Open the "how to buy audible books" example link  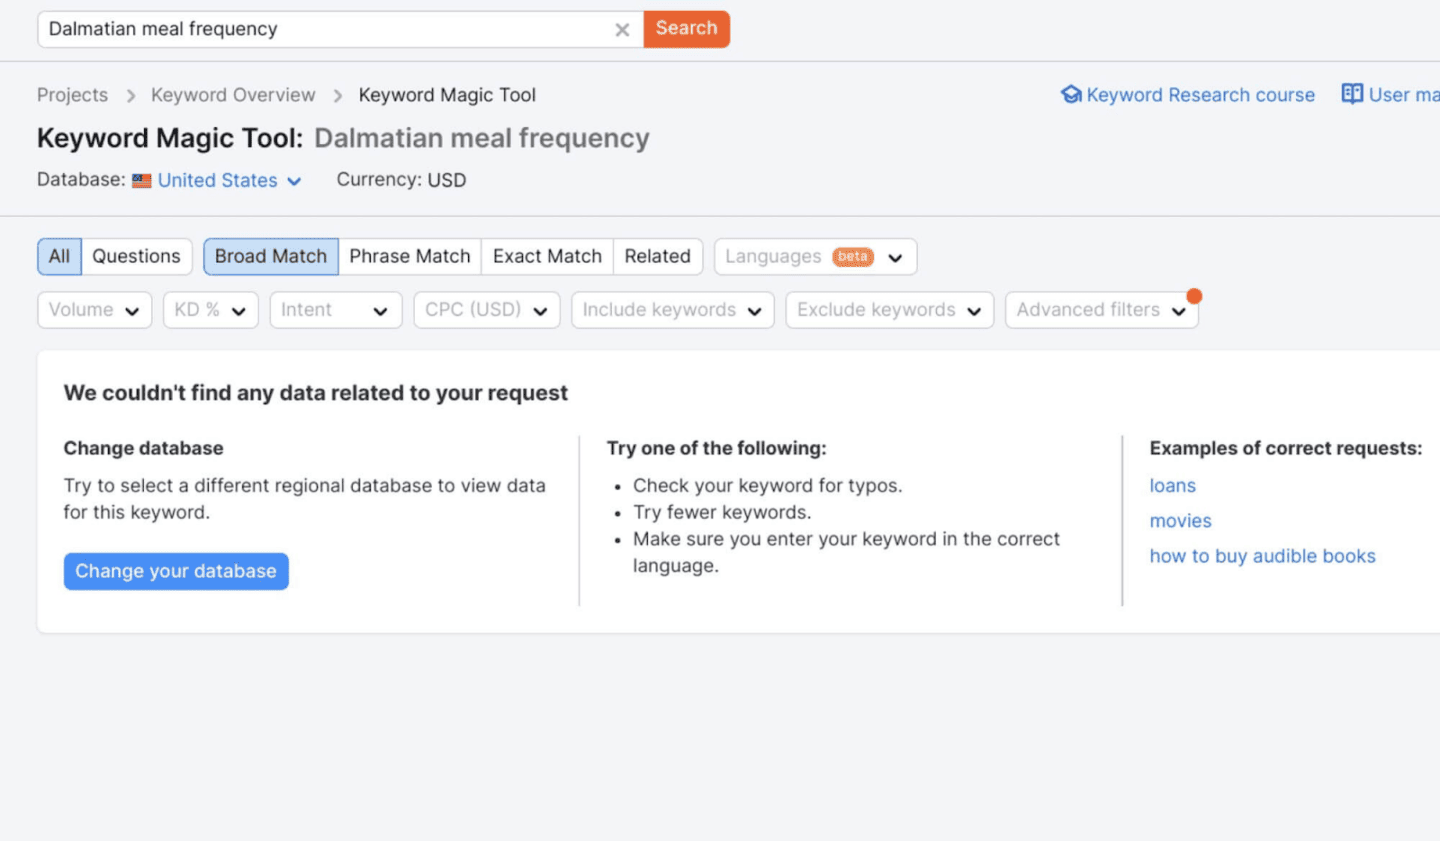1262,556
